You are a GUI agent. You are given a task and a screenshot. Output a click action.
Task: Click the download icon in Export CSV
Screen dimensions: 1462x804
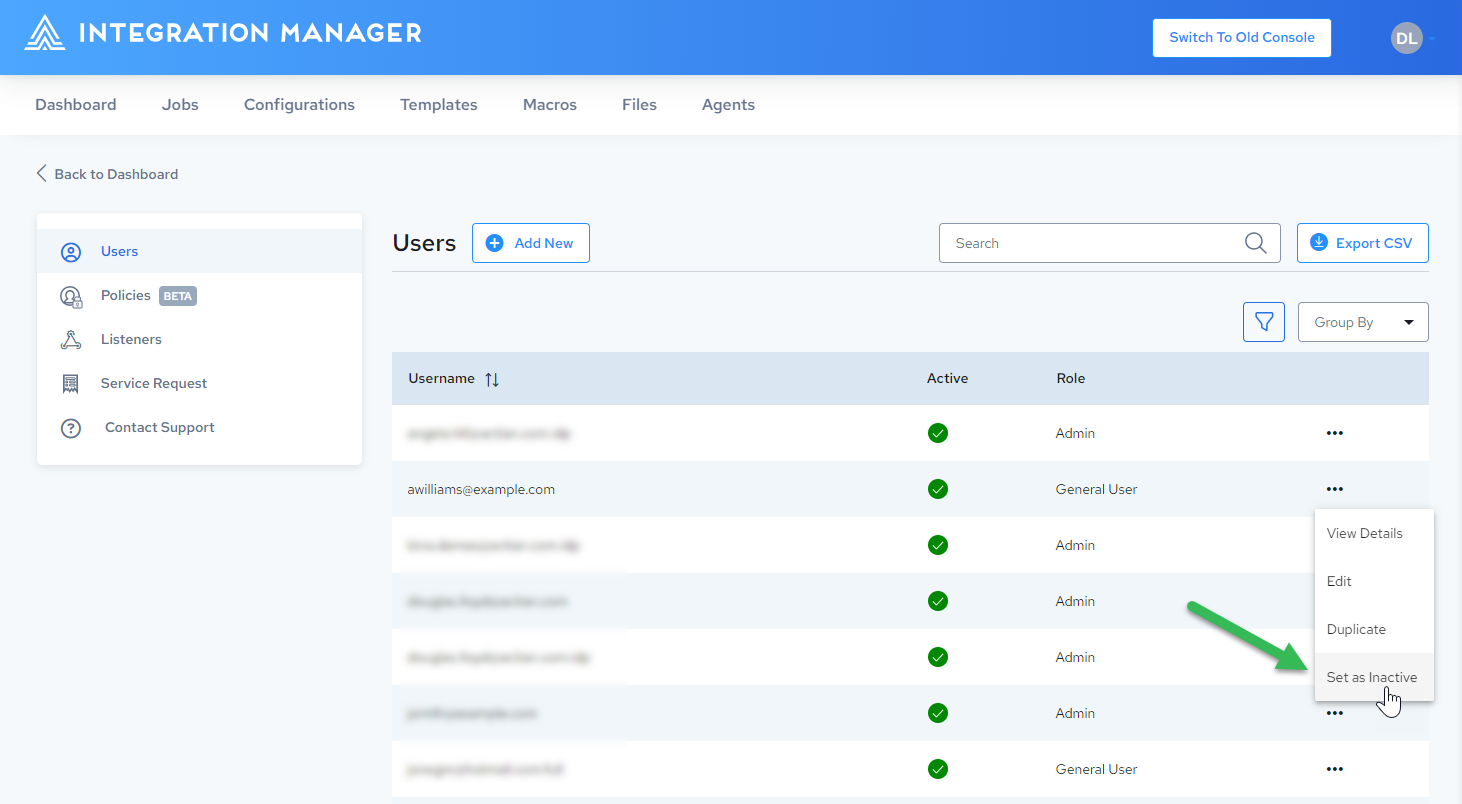click(1318, 242)
